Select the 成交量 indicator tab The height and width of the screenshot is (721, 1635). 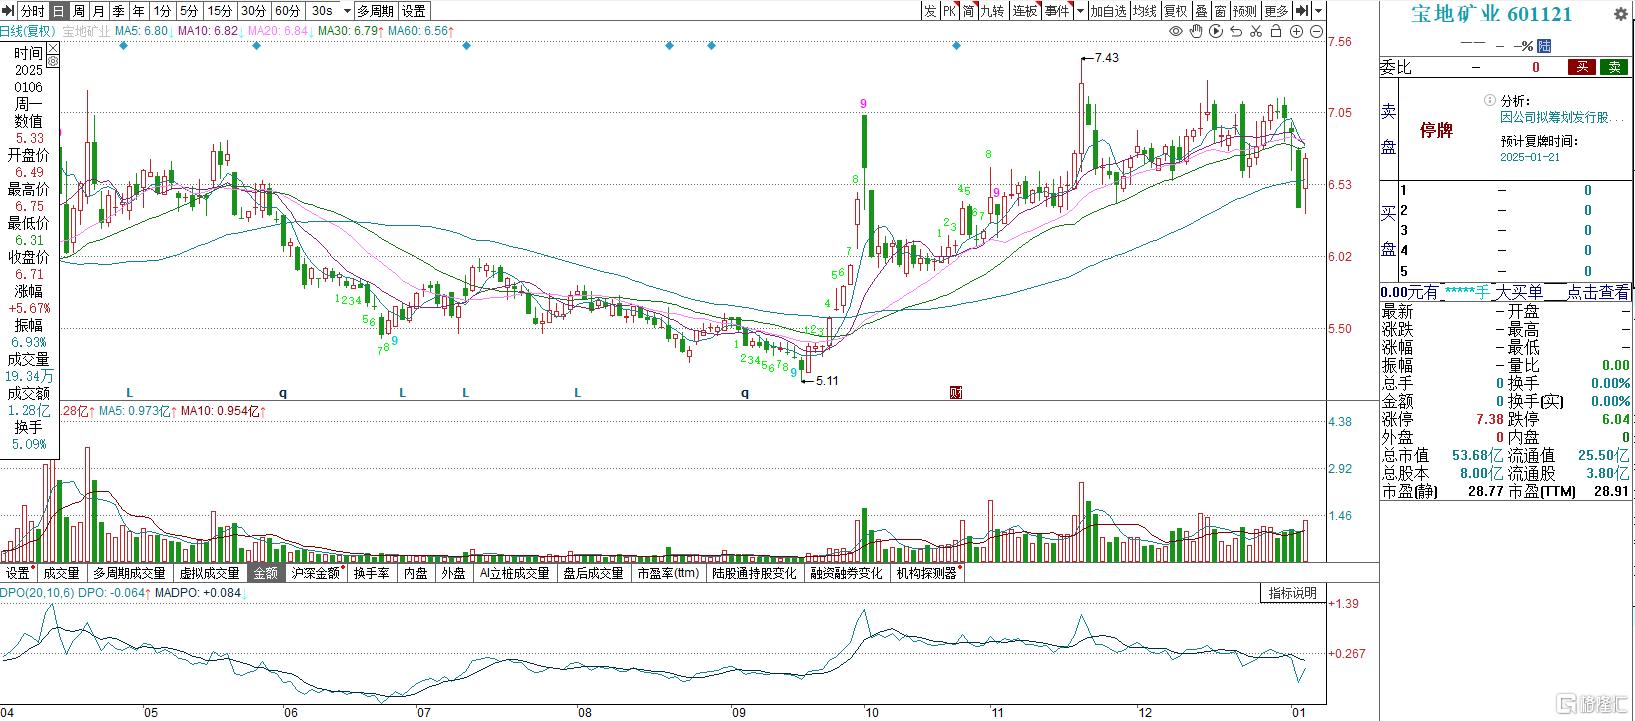61,573
